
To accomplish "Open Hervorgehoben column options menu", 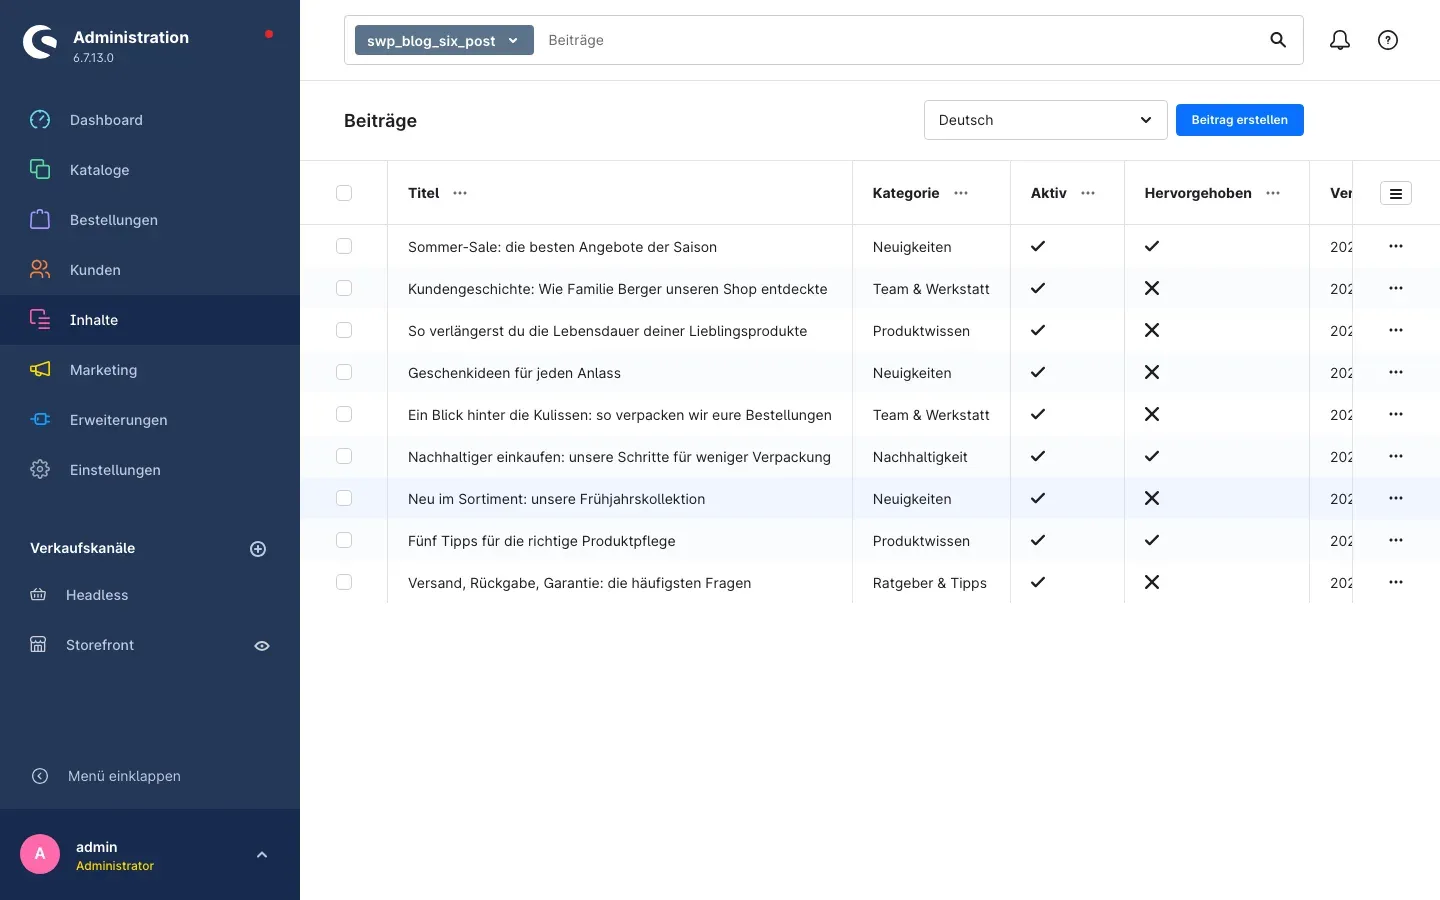I will pos(1273,193).
